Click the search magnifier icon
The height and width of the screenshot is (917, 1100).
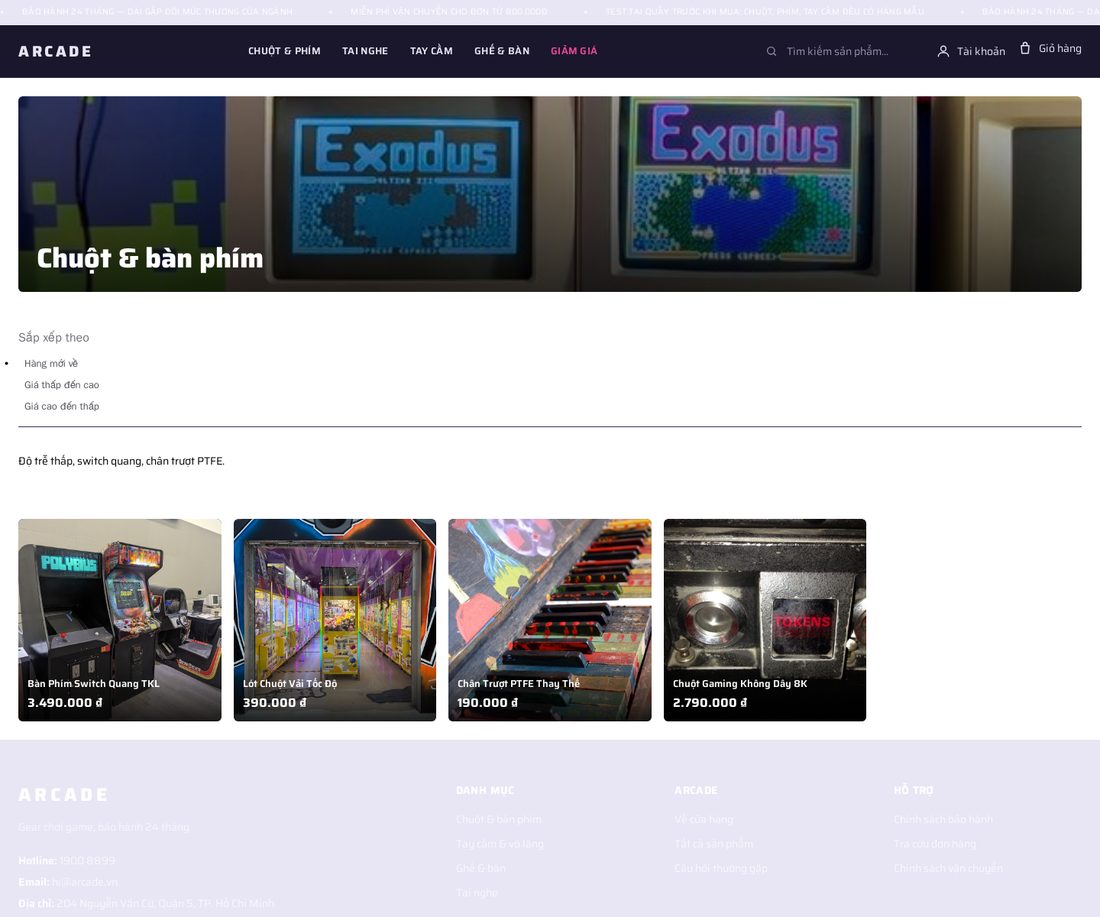(771, 51)
